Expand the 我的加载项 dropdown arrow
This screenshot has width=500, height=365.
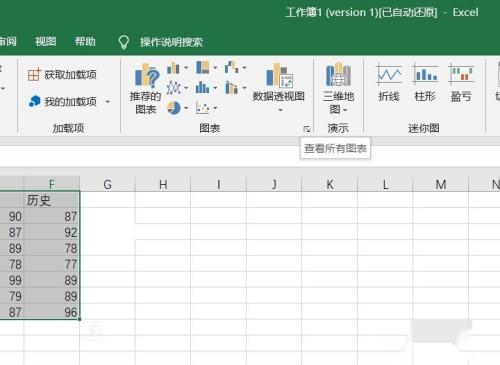107,101
